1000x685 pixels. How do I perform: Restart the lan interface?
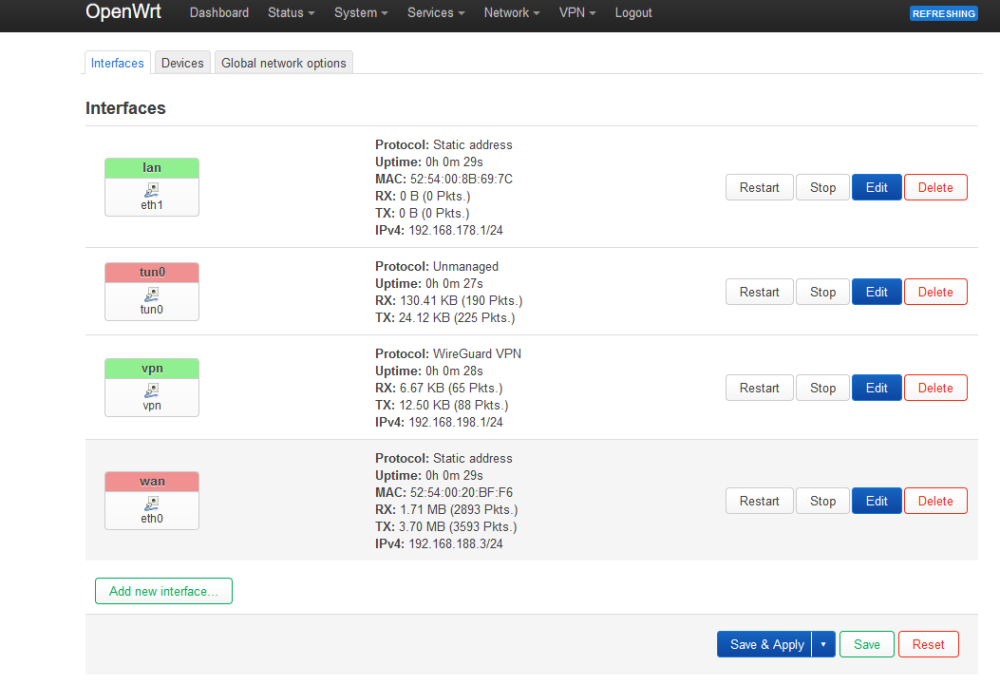click(760, 188)
